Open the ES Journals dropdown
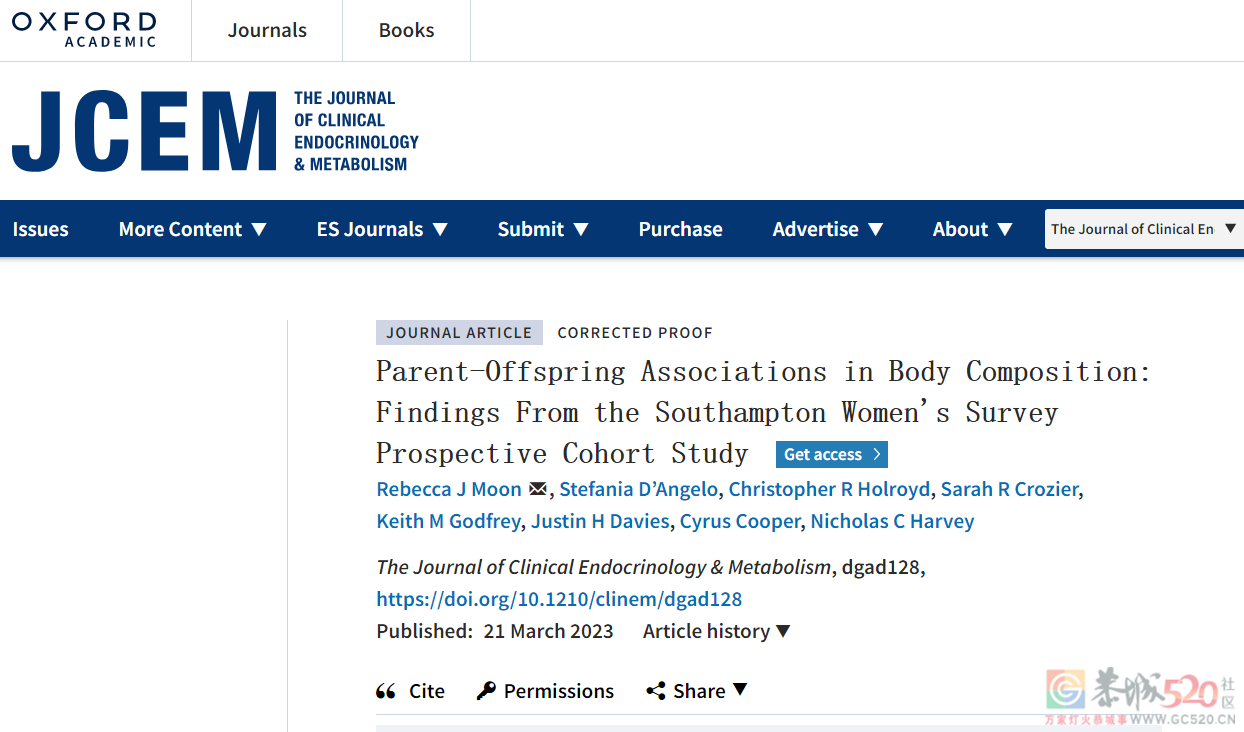Screen dimensions: 1244x732 coord(382,229)
